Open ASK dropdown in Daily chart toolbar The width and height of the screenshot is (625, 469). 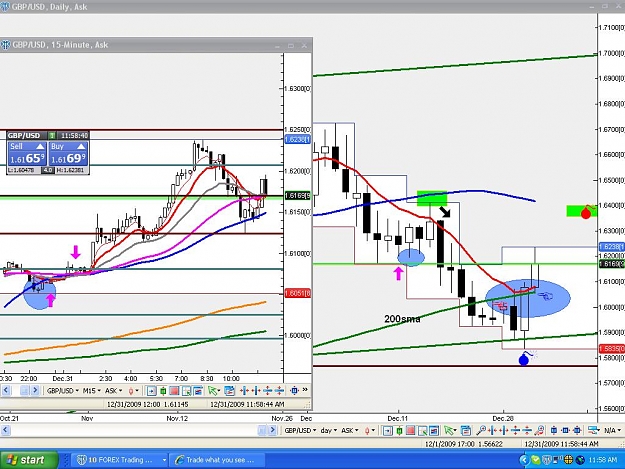350,430
